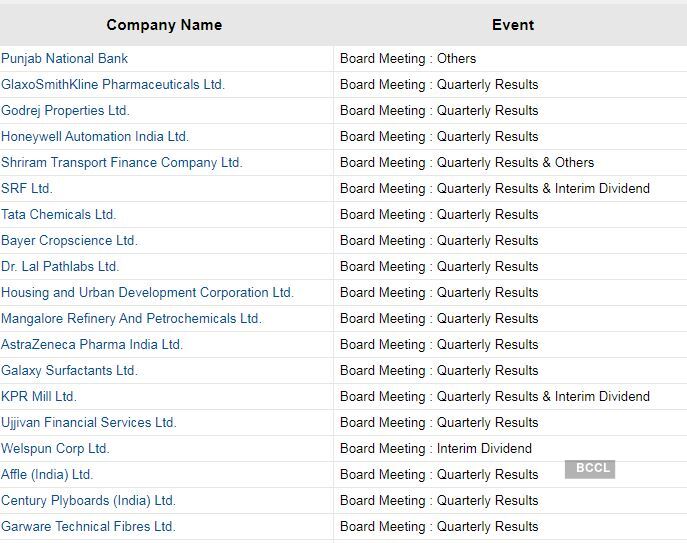Select Godrej Properties Ltd. link
687x543 pixels.
(66, 111)
